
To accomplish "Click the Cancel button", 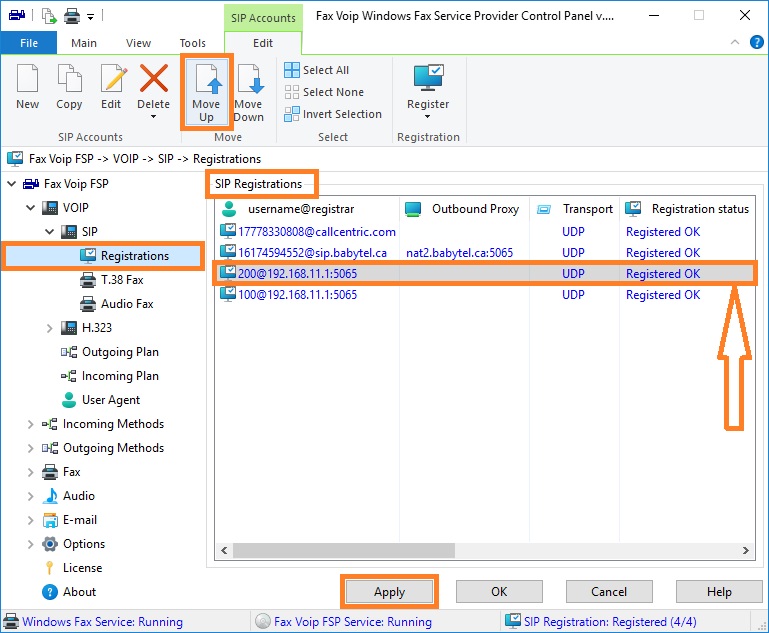I will (x=609, y=592).
